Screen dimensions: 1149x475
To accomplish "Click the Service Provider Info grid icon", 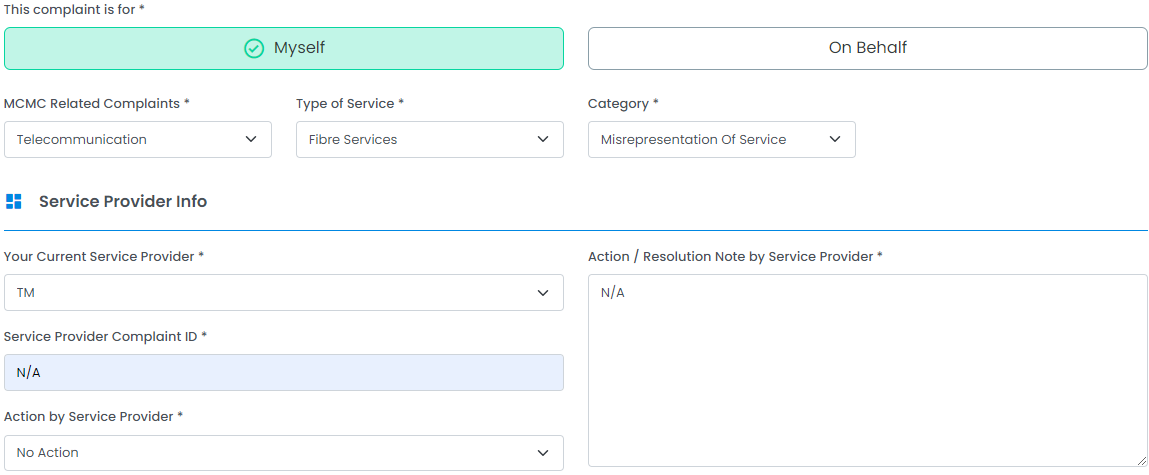I will tap(14, 202).
